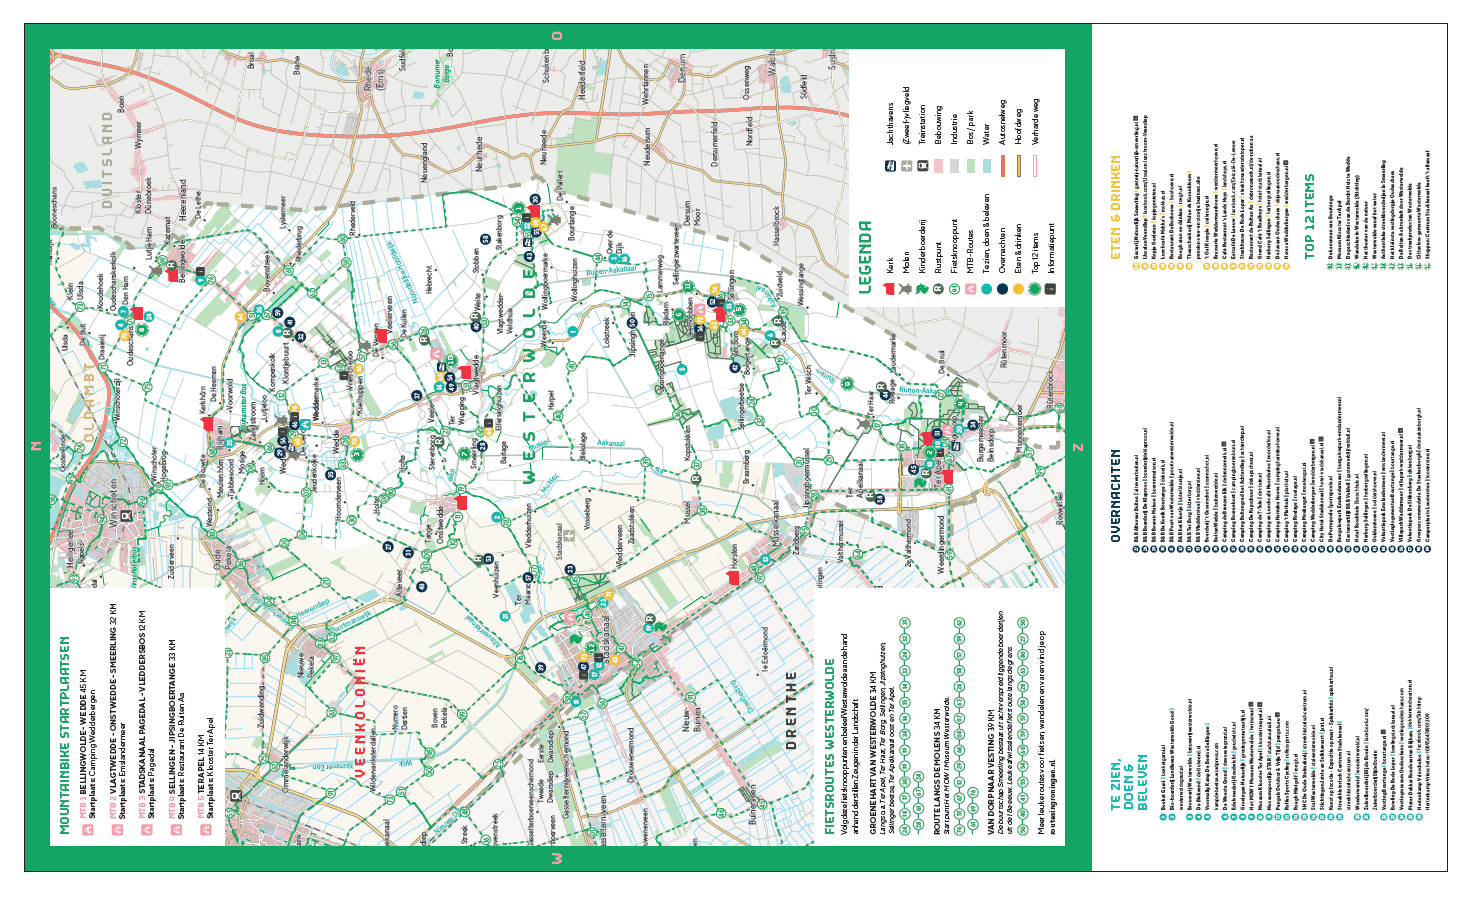Screen dimensions: 1473x897
Task: Select the dark blue Overnachten legend dot
Action: (1002, 288)
